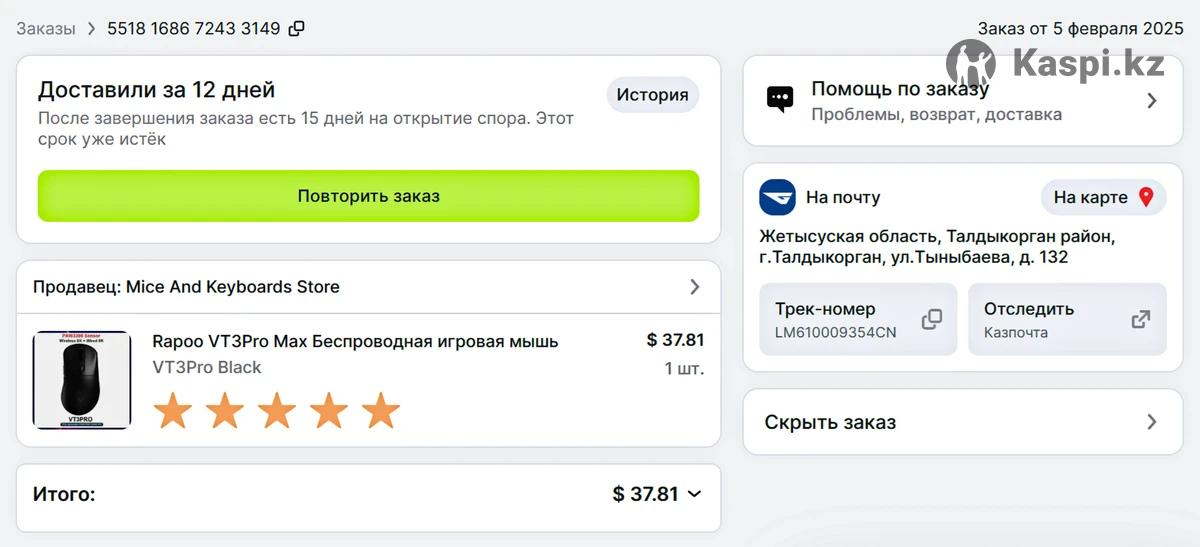Rate the product with the fifth star
The width and height of the screenshot is (1200, 547).
[x=380, y=411]
